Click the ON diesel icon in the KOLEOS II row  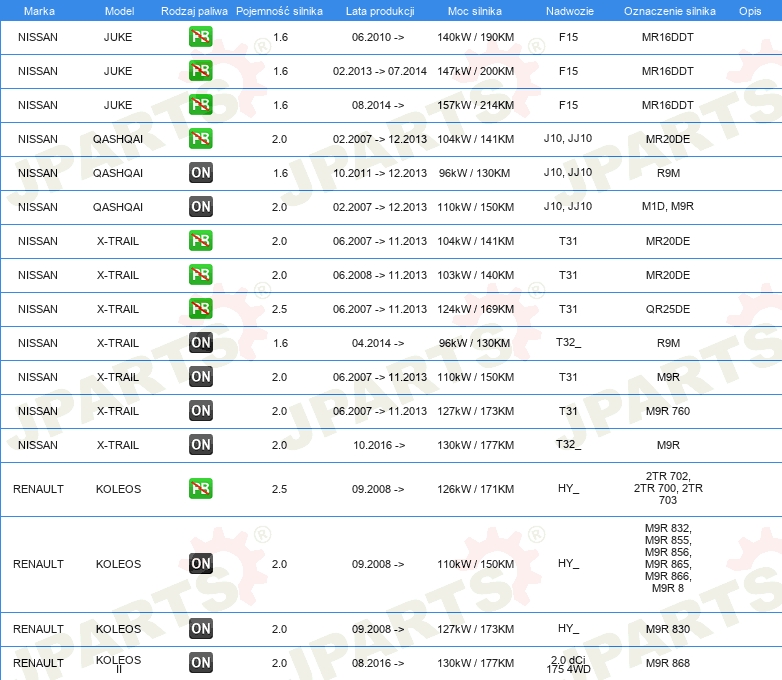(x=200, y=663)
